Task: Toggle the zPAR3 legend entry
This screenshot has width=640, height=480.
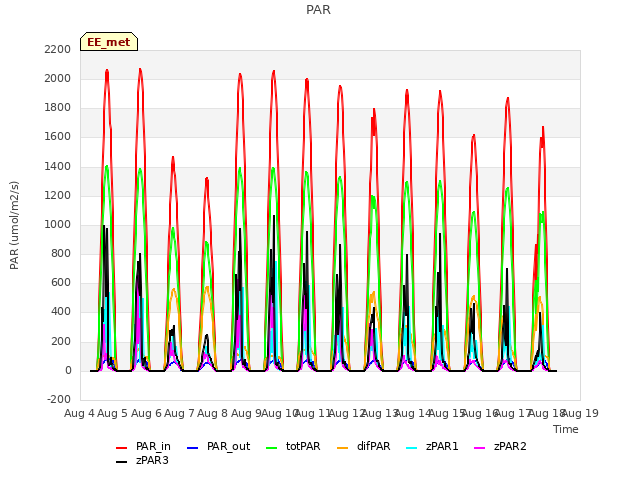Action: (x=142, y=460)
